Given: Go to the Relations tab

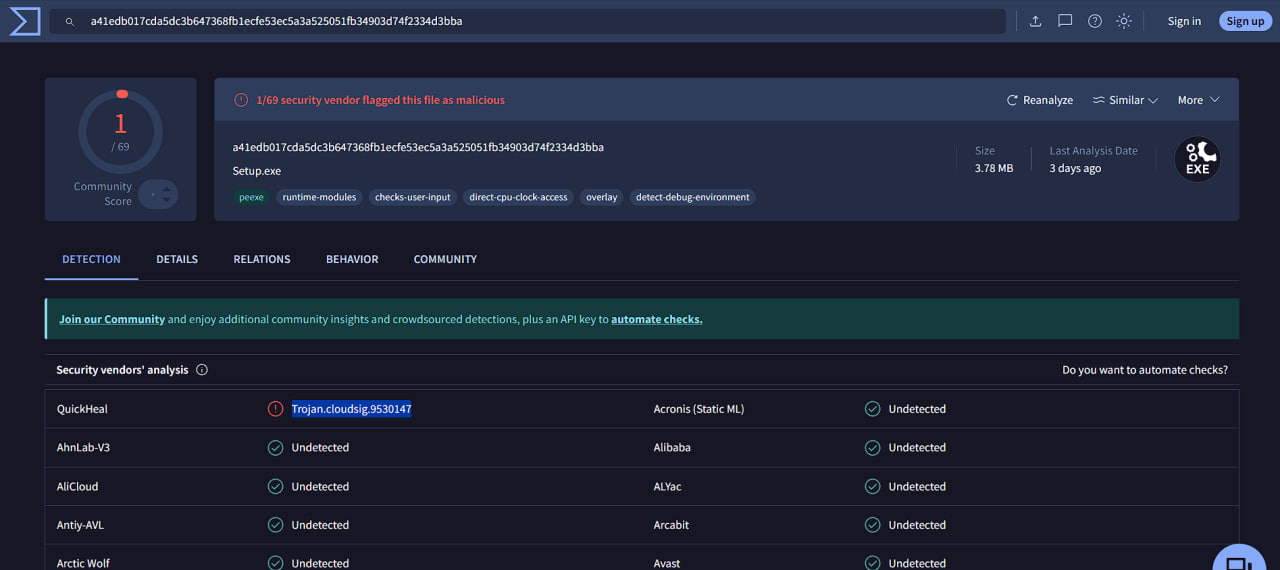Looking at the screenshot, I should 262,259.
